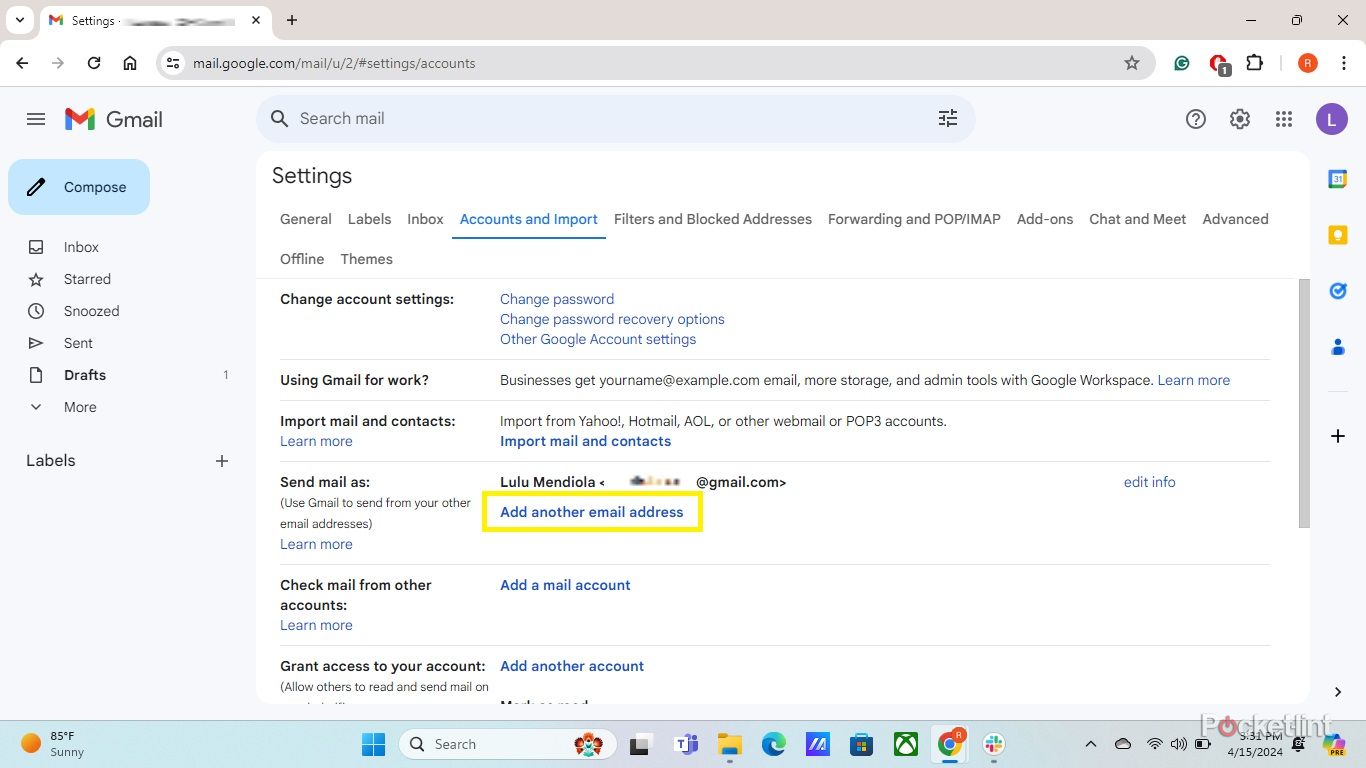Click the Settings gear icon
Viewport: 1366px width, 768px height.
point(1239,119)
